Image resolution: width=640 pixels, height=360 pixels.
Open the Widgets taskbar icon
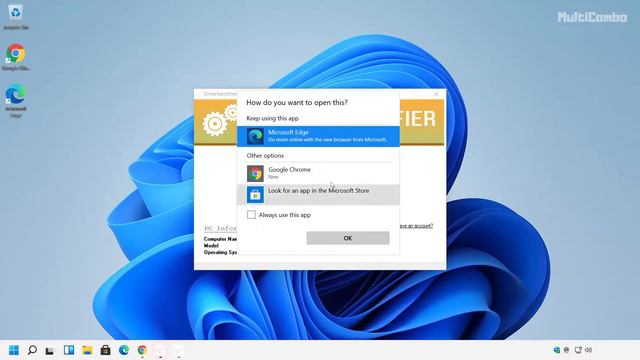coord(69,350)
